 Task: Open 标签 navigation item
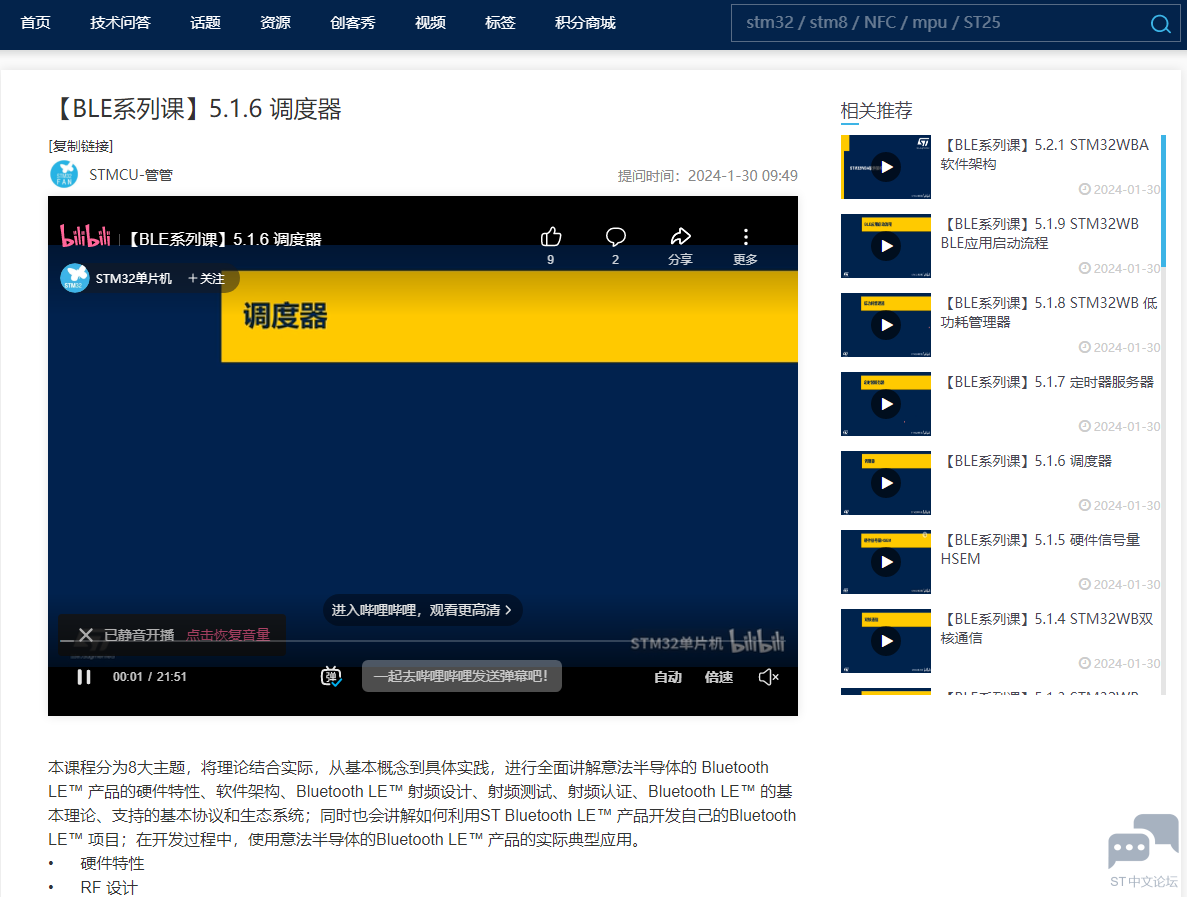pos(500,23)
